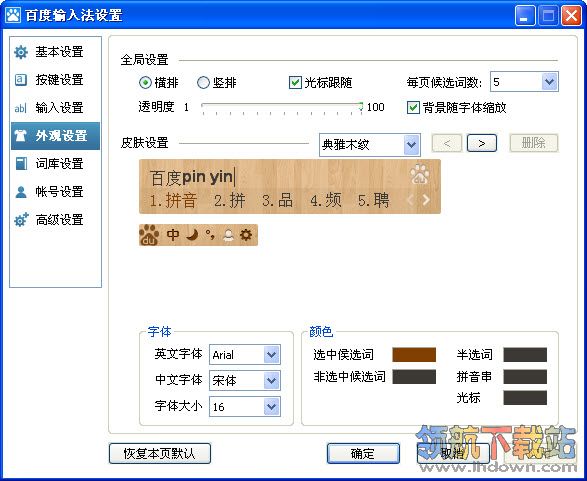Click the 高级设置 gears icon

point(21,220)
